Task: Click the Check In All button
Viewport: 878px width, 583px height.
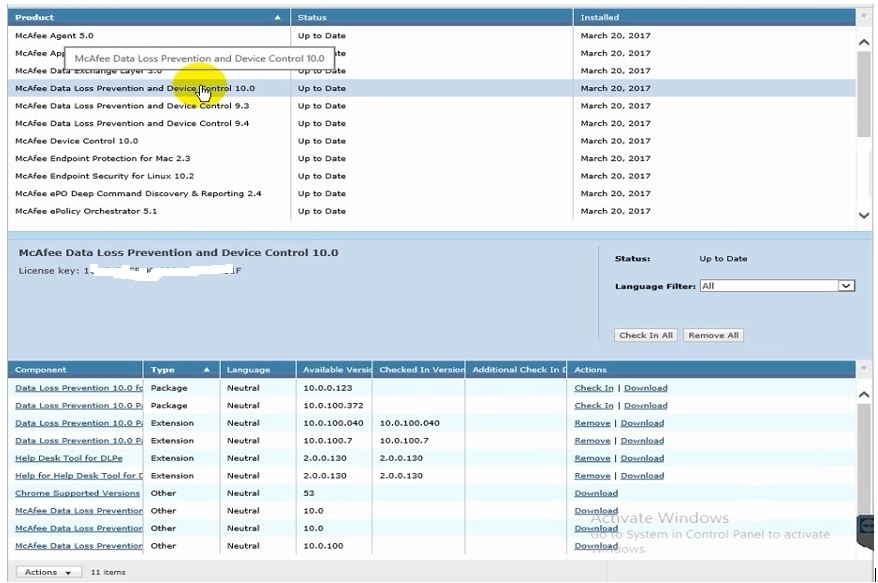Action: (x=646, y=335)
